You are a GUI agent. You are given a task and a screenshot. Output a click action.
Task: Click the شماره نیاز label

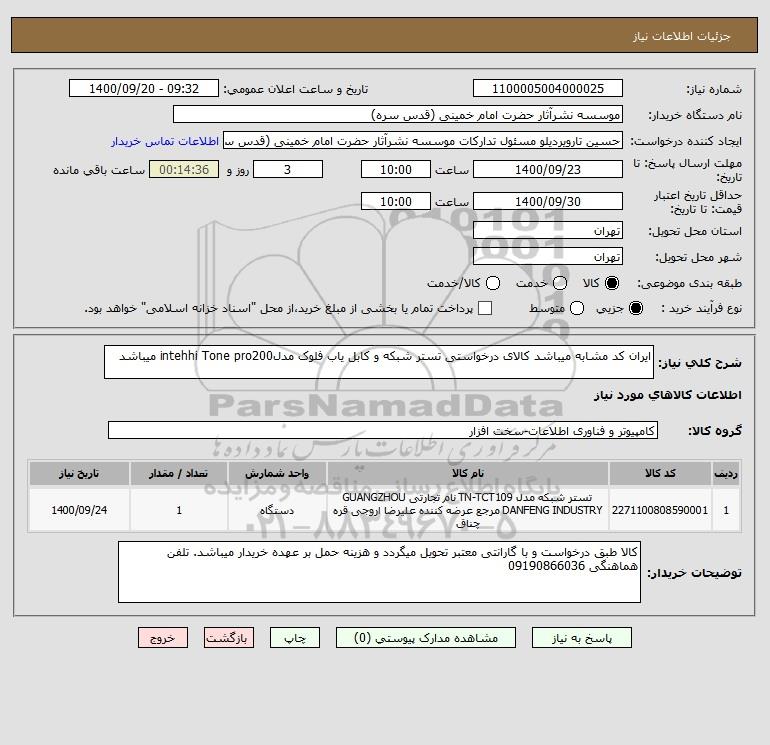[x=714, y=89]
